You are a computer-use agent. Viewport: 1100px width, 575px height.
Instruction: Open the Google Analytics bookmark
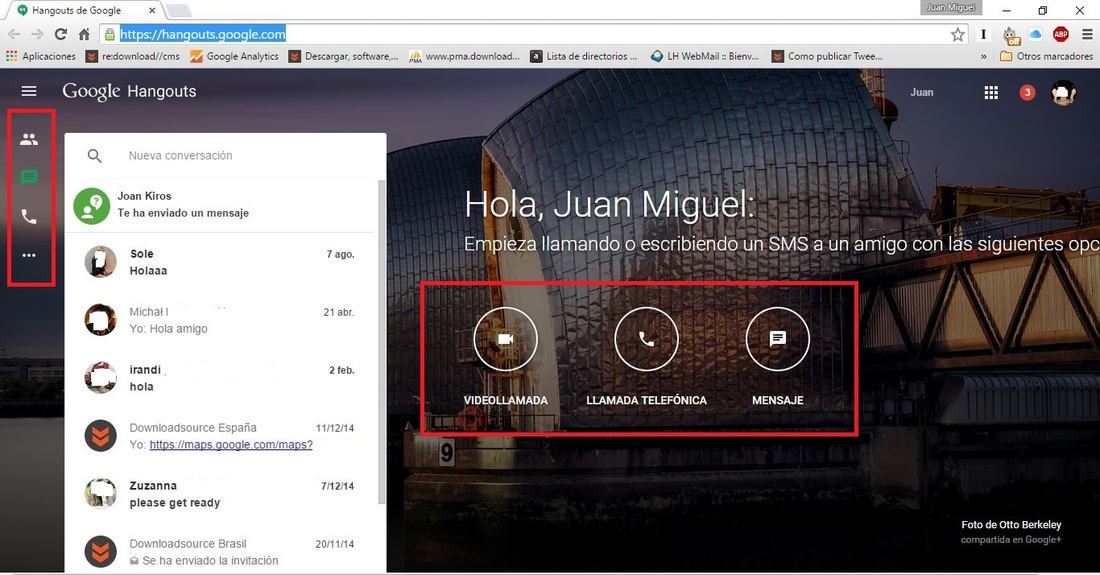234,56
